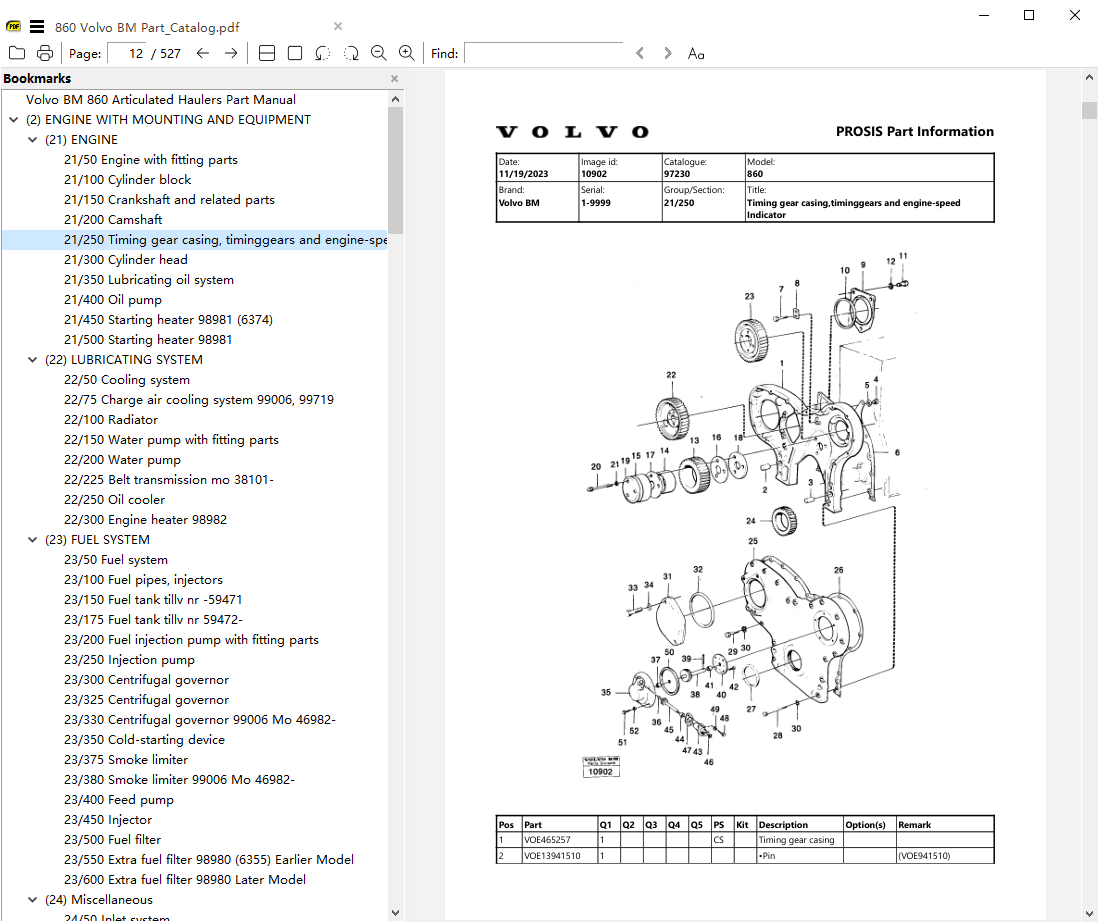Click the PDF application icon
Viewport: 1099px width, 923px height.
tap(13, 27)
